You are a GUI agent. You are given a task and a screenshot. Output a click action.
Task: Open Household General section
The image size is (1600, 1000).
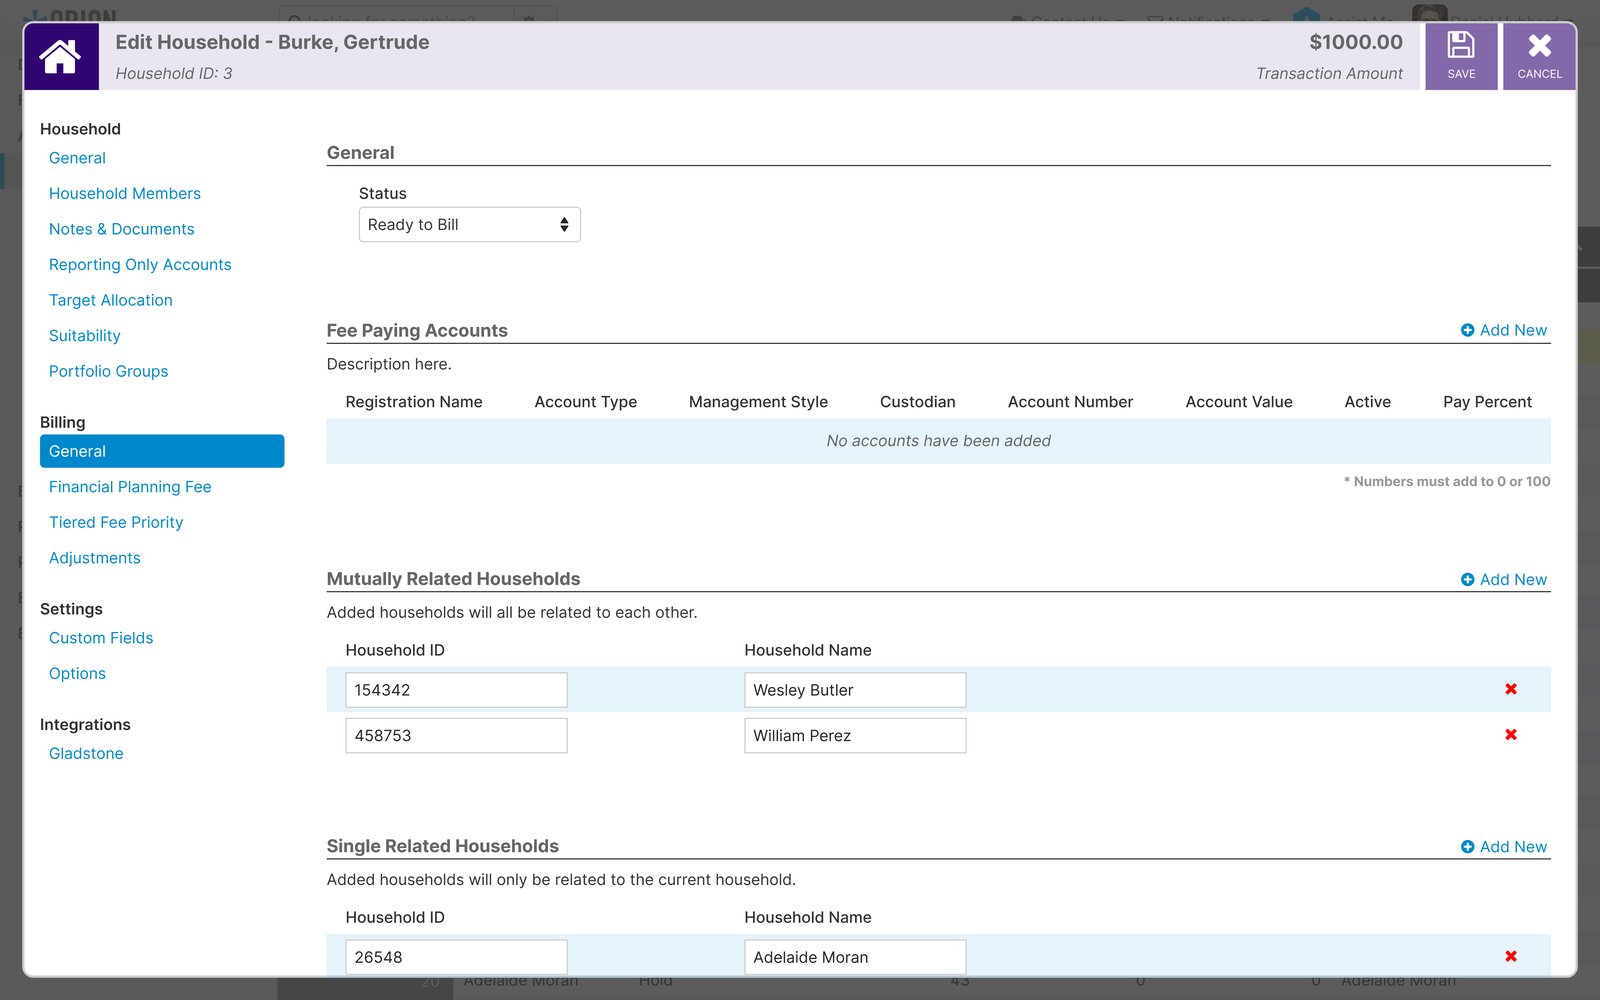77,158
